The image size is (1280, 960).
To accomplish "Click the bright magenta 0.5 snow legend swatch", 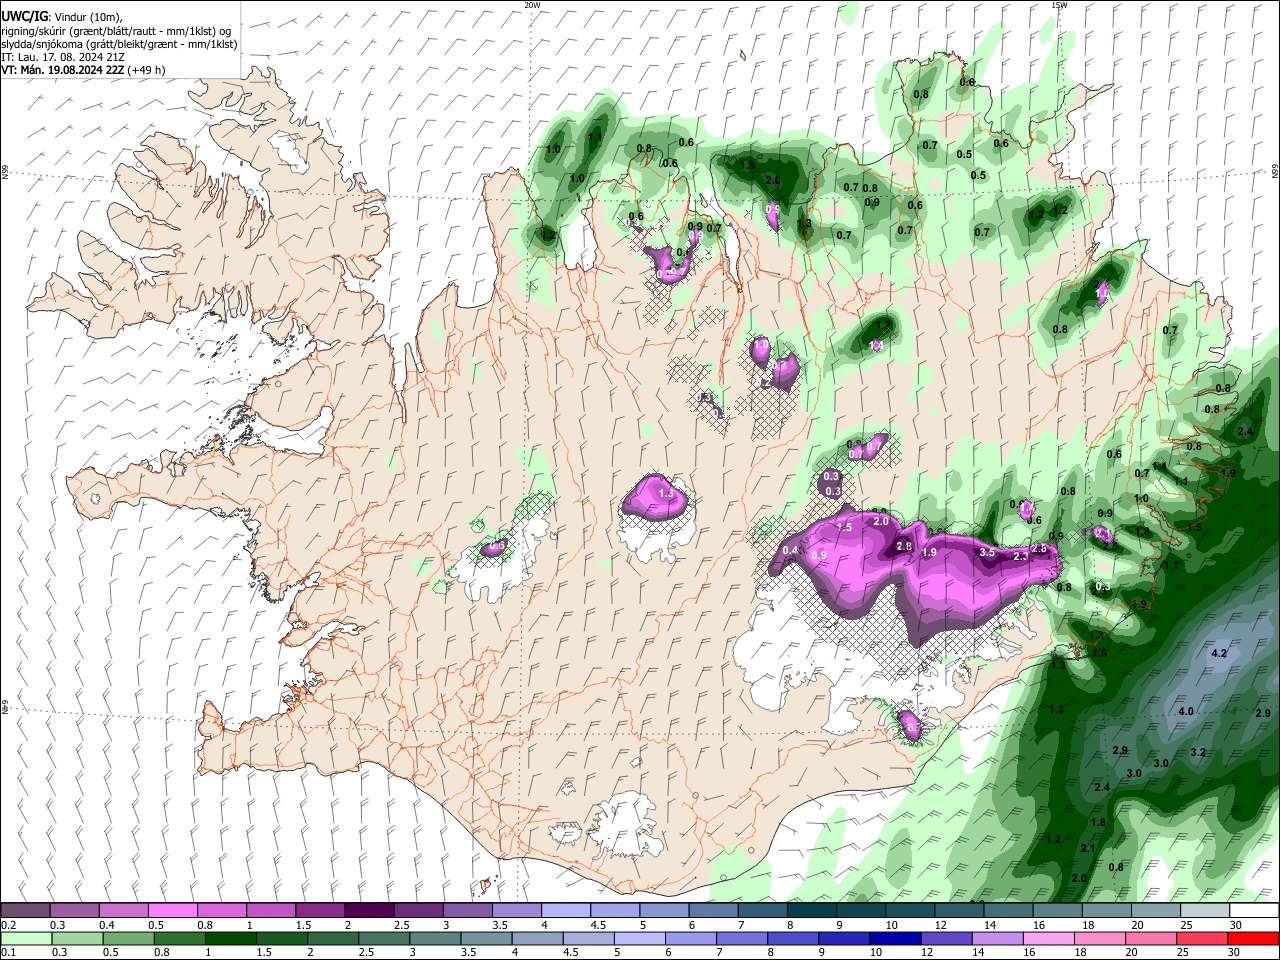I will pyautogui.click(x=172, y=911).
